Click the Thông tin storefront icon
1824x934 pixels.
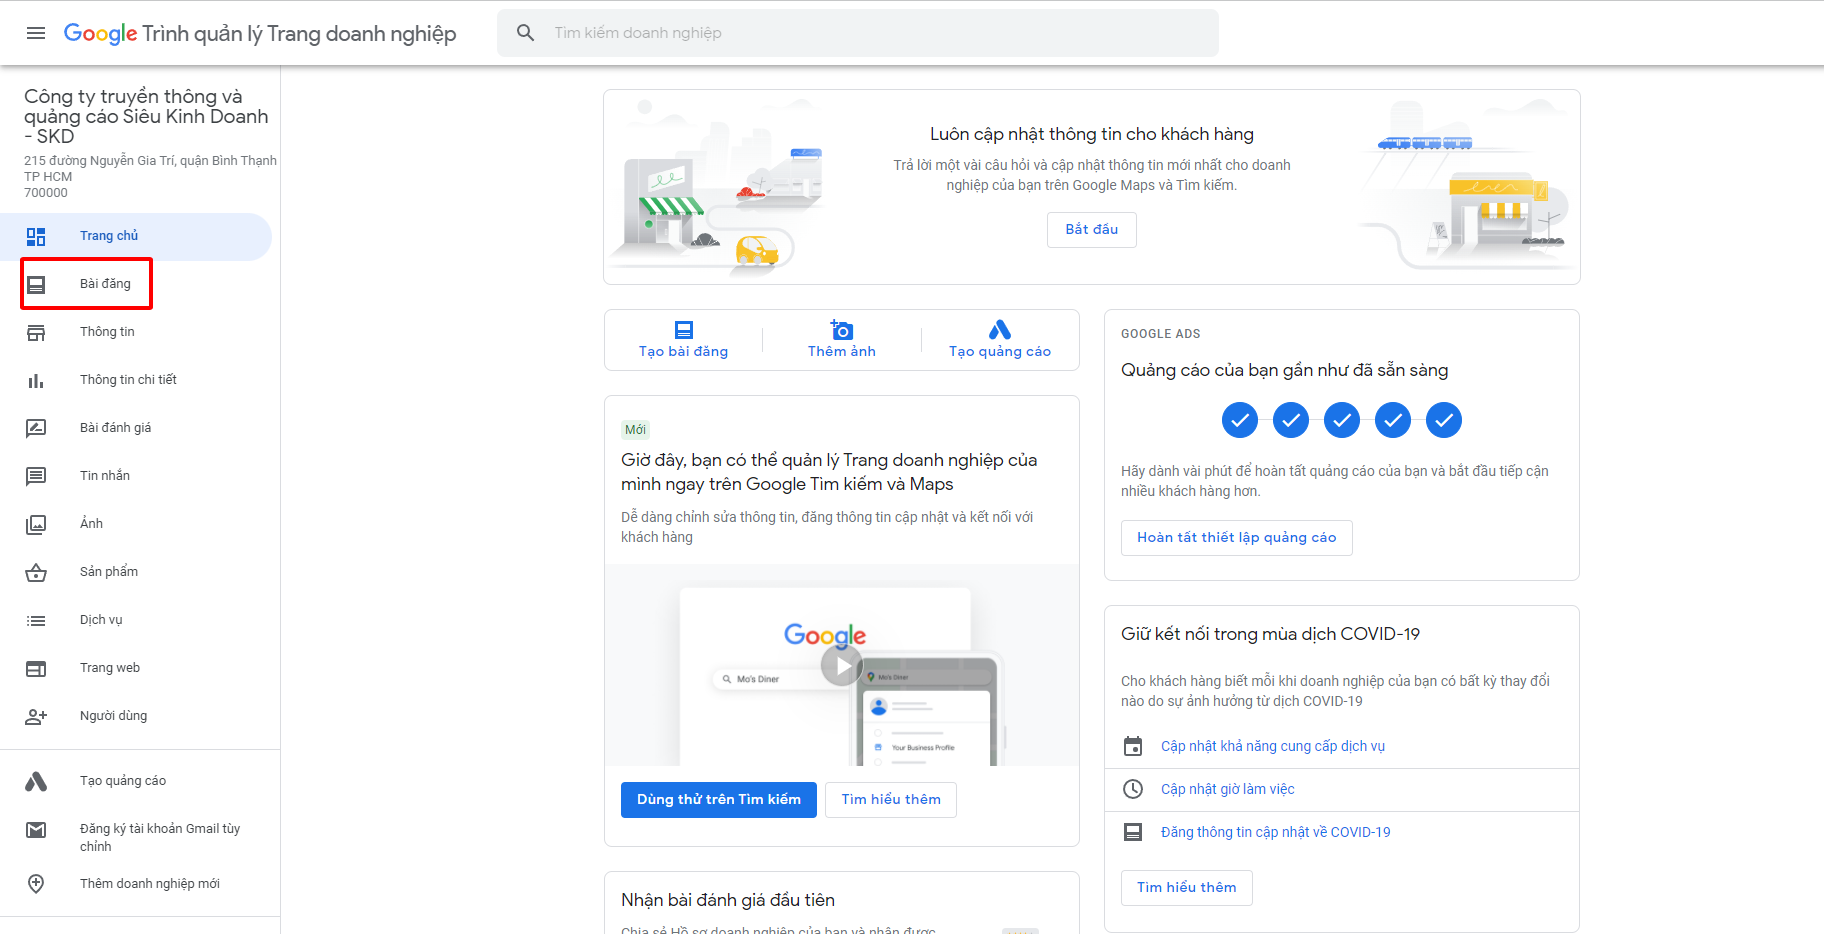tap(36, 333)
